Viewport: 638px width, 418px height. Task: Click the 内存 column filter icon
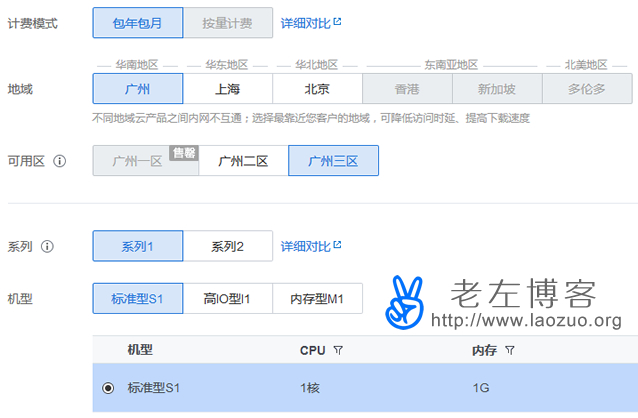click(510, 351)
